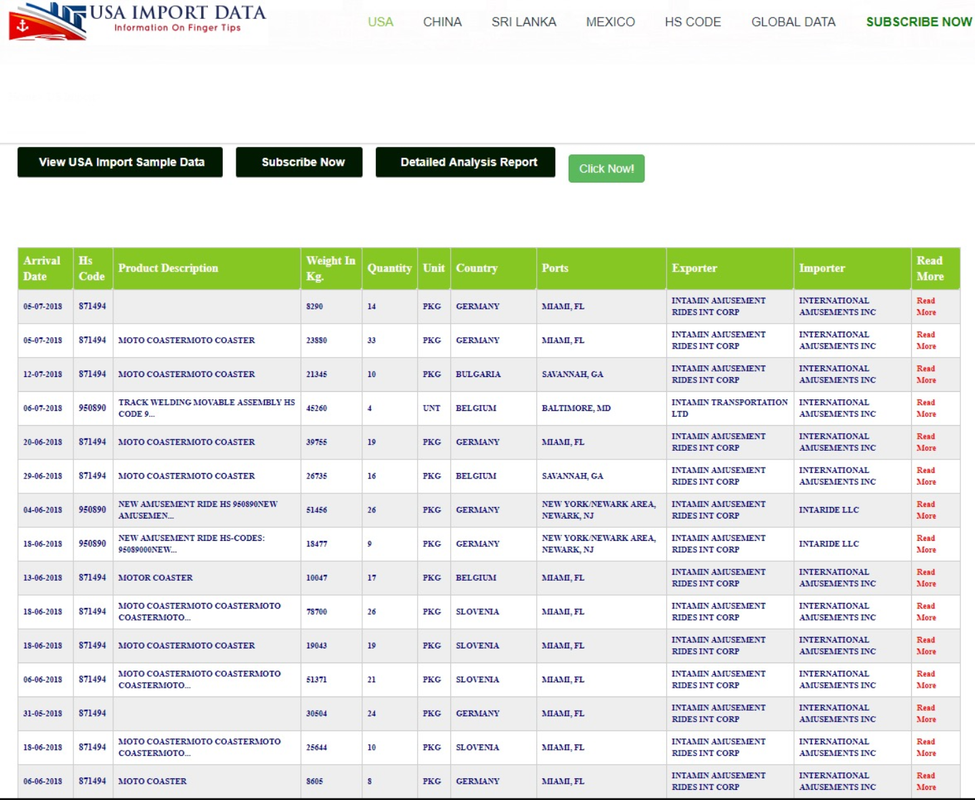The height and width of the screenshot is (800, 975).
Task: Click the 13-06-2018 arrival date cell
Action: pos(43,577)
